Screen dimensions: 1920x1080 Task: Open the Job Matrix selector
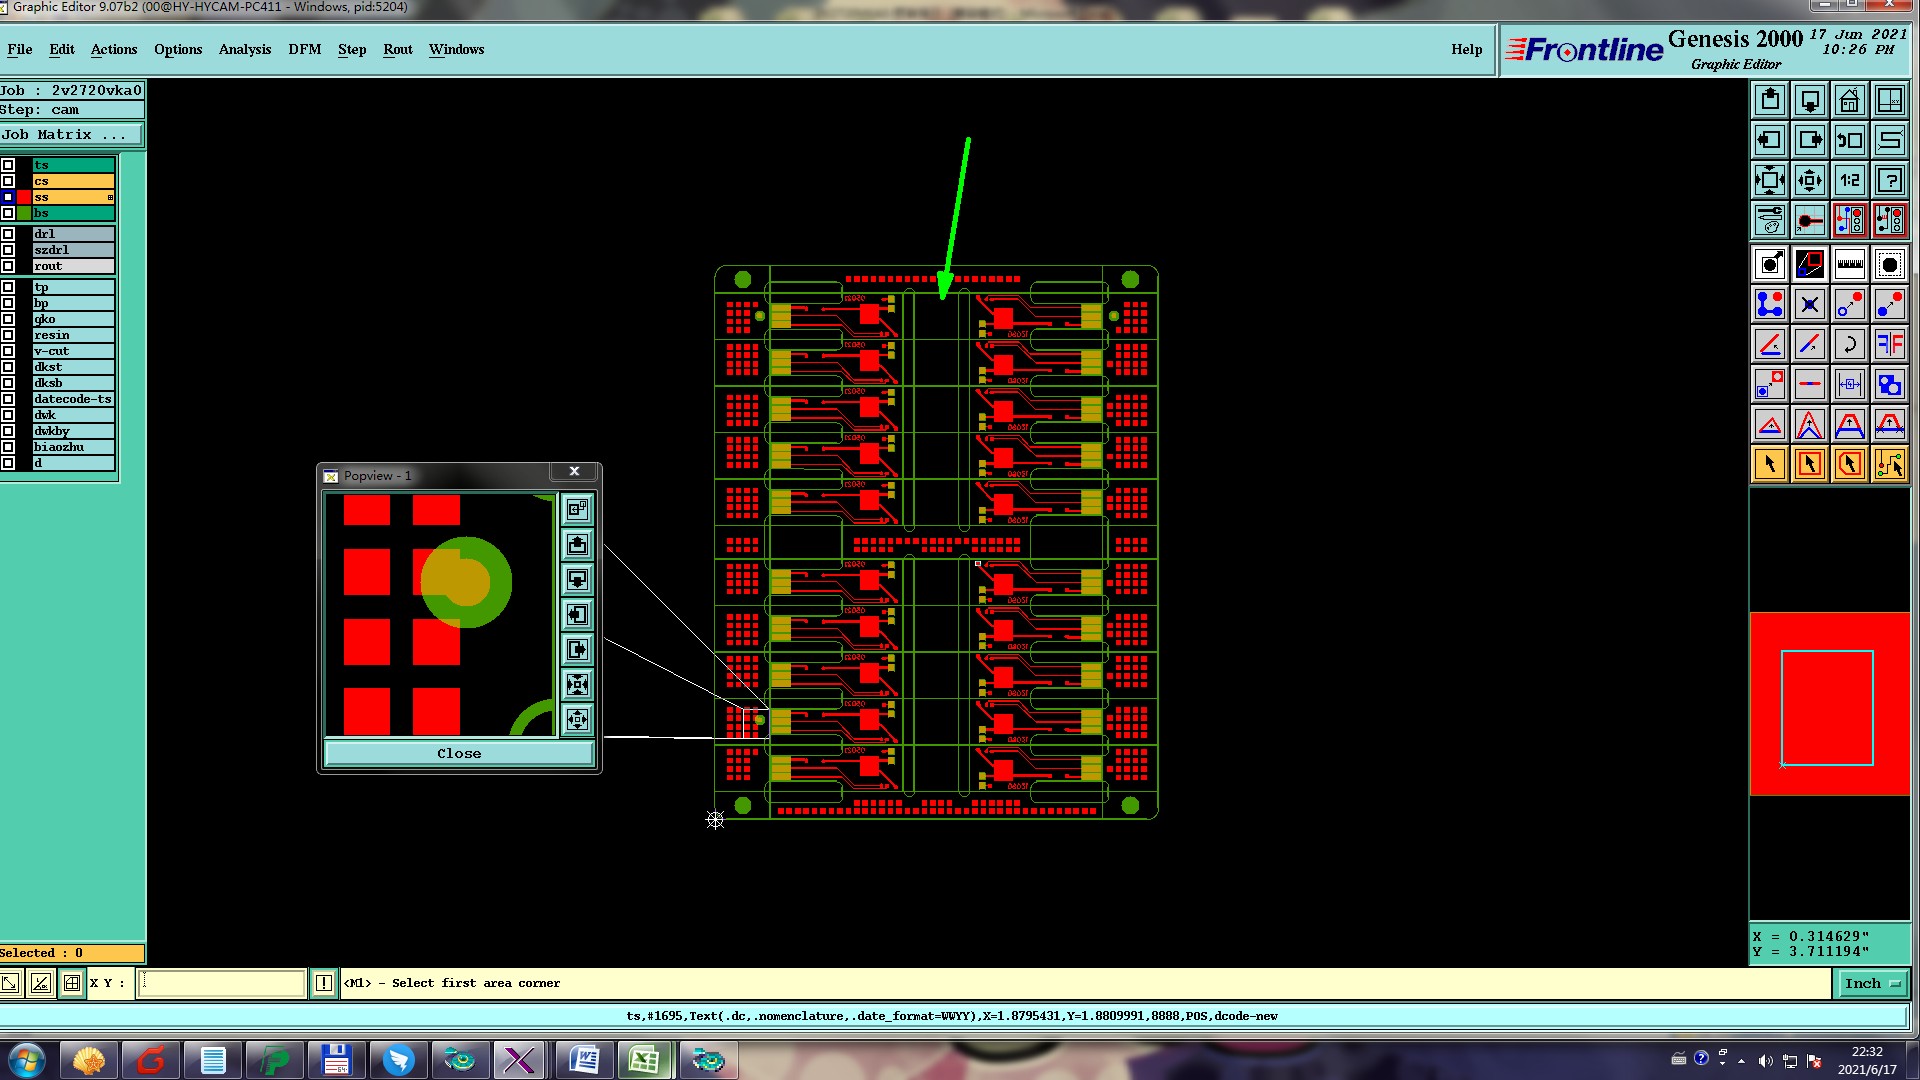[x=70, y=135]
